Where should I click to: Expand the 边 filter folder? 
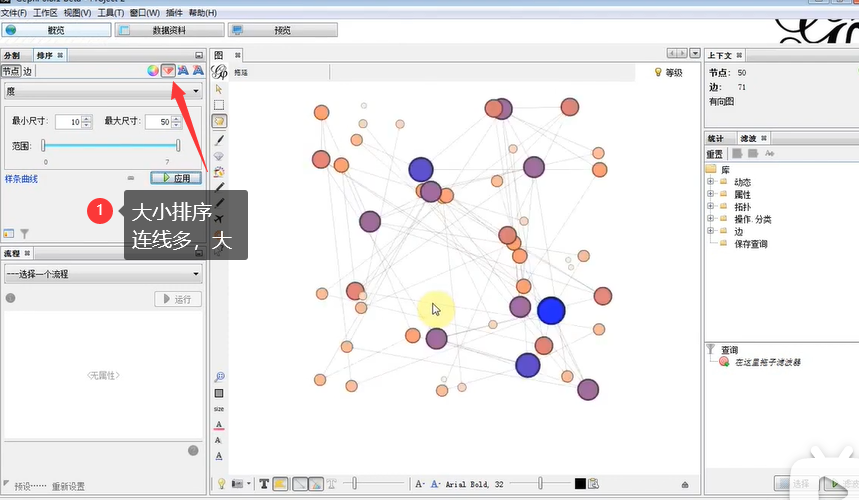[711, 231]
